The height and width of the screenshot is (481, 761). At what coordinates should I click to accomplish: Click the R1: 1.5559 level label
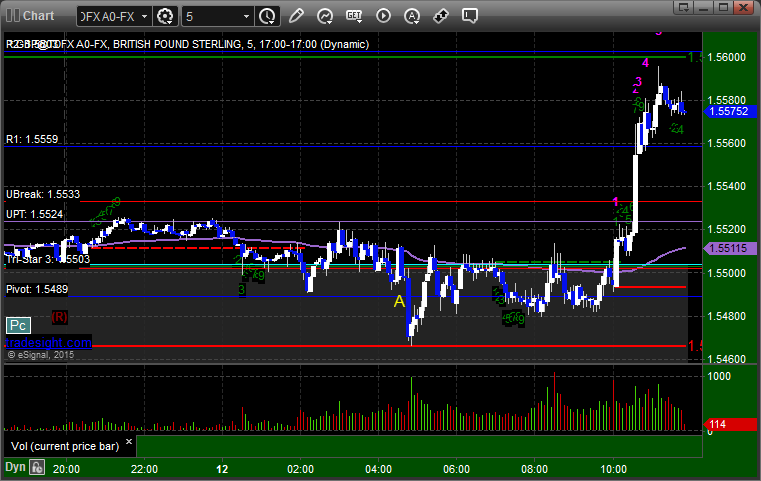(x=32, y=139)
